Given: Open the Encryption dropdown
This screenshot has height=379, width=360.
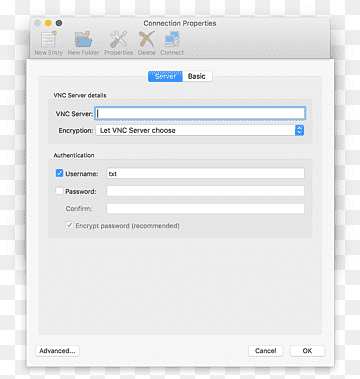Looking at the screenshot, I should click(200, 130).
